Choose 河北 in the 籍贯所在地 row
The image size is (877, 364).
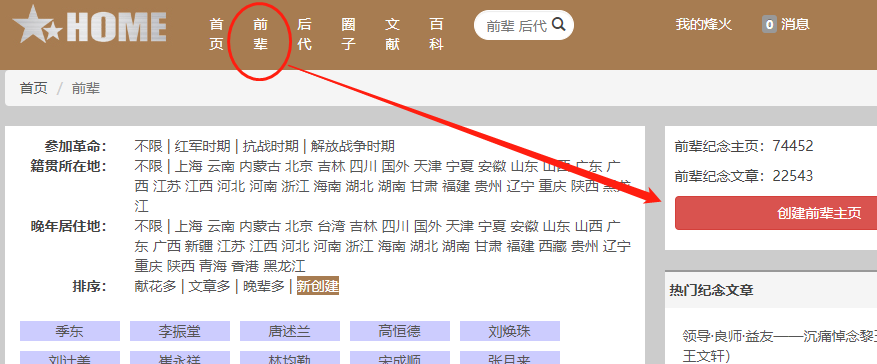click(x=231, y=186)
